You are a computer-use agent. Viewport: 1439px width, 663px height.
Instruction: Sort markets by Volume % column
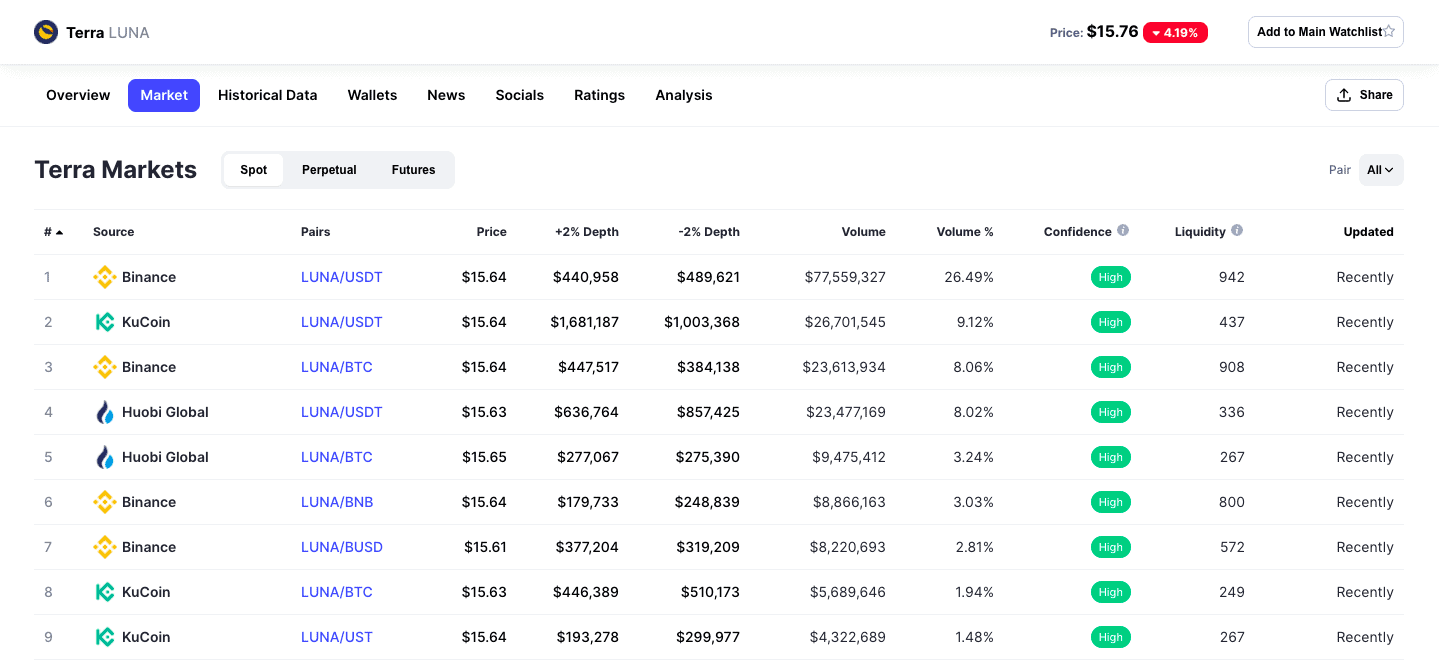965,232
